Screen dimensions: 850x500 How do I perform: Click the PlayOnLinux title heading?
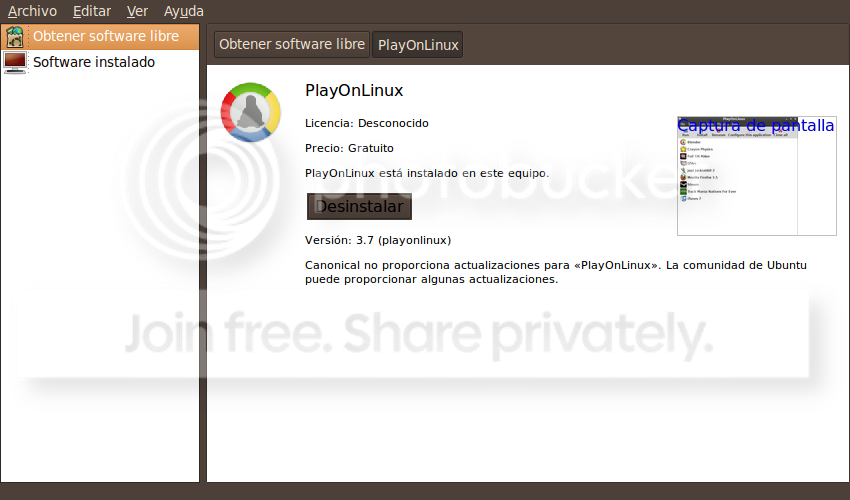[354, 90]
